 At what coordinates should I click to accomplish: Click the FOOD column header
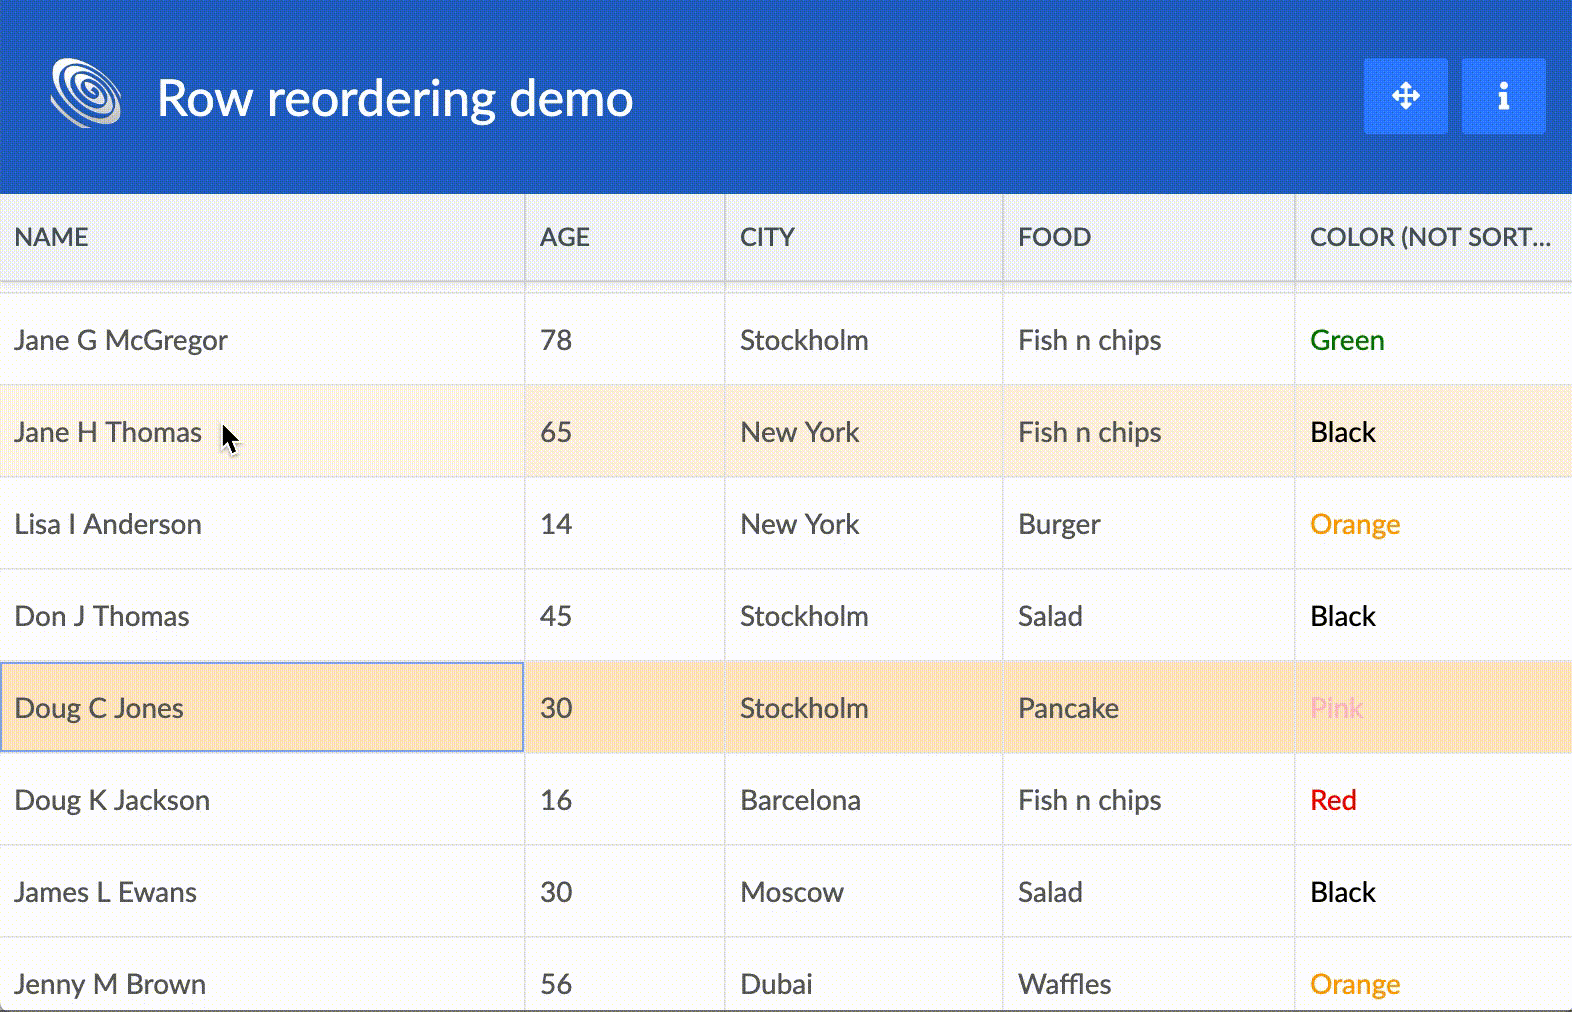(1054, 237)
